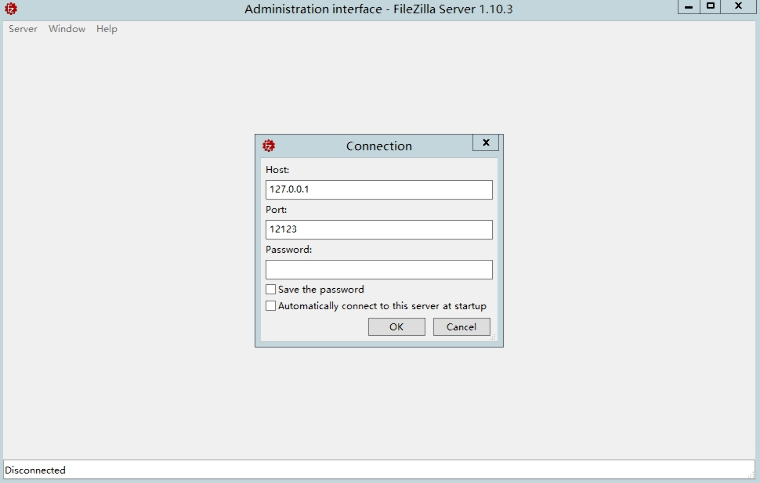The image size is (760, 483).
Task: Click the Password: label in dialog
Action: 289,249
